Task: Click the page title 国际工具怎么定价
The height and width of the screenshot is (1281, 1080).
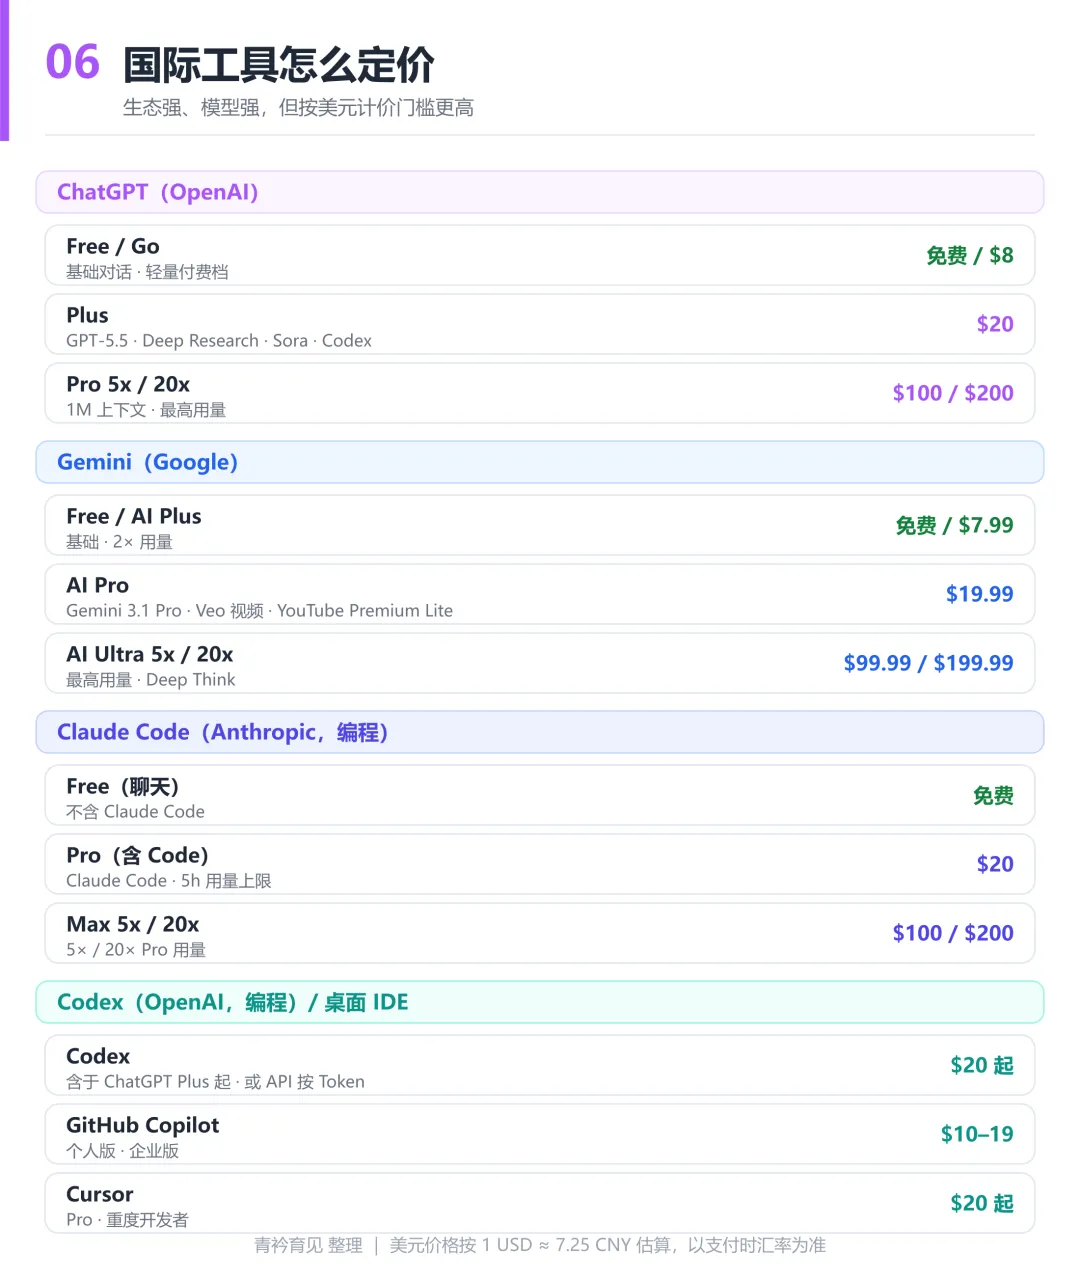Action: point(279,65)
